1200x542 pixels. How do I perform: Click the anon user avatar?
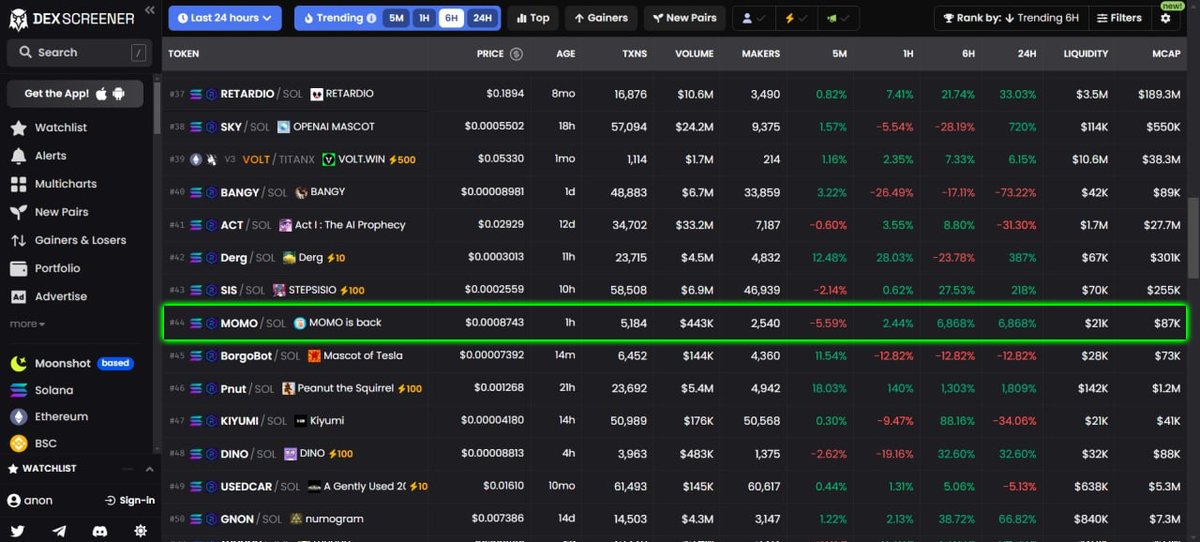[x=14, y=500]
